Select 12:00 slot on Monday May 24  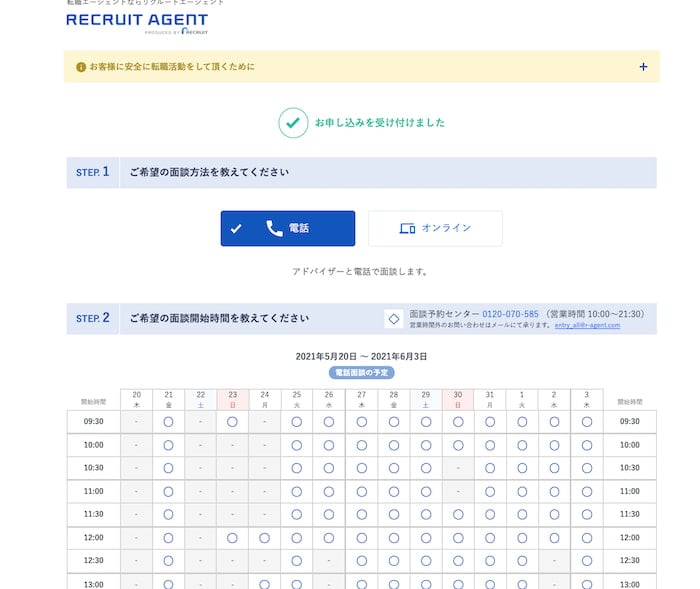[x=264, y=538]
